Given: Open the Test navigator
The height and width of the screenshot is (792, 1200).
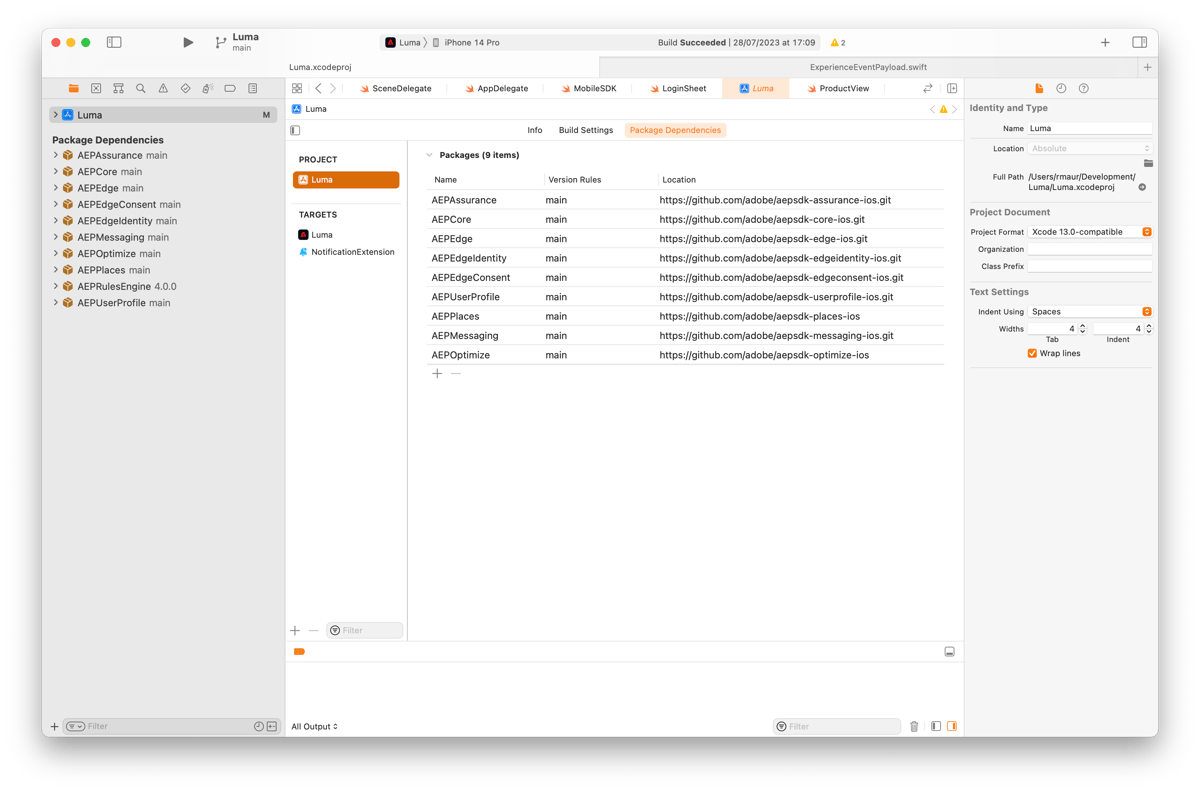Looking at the screenshot, I should point(185,89).
